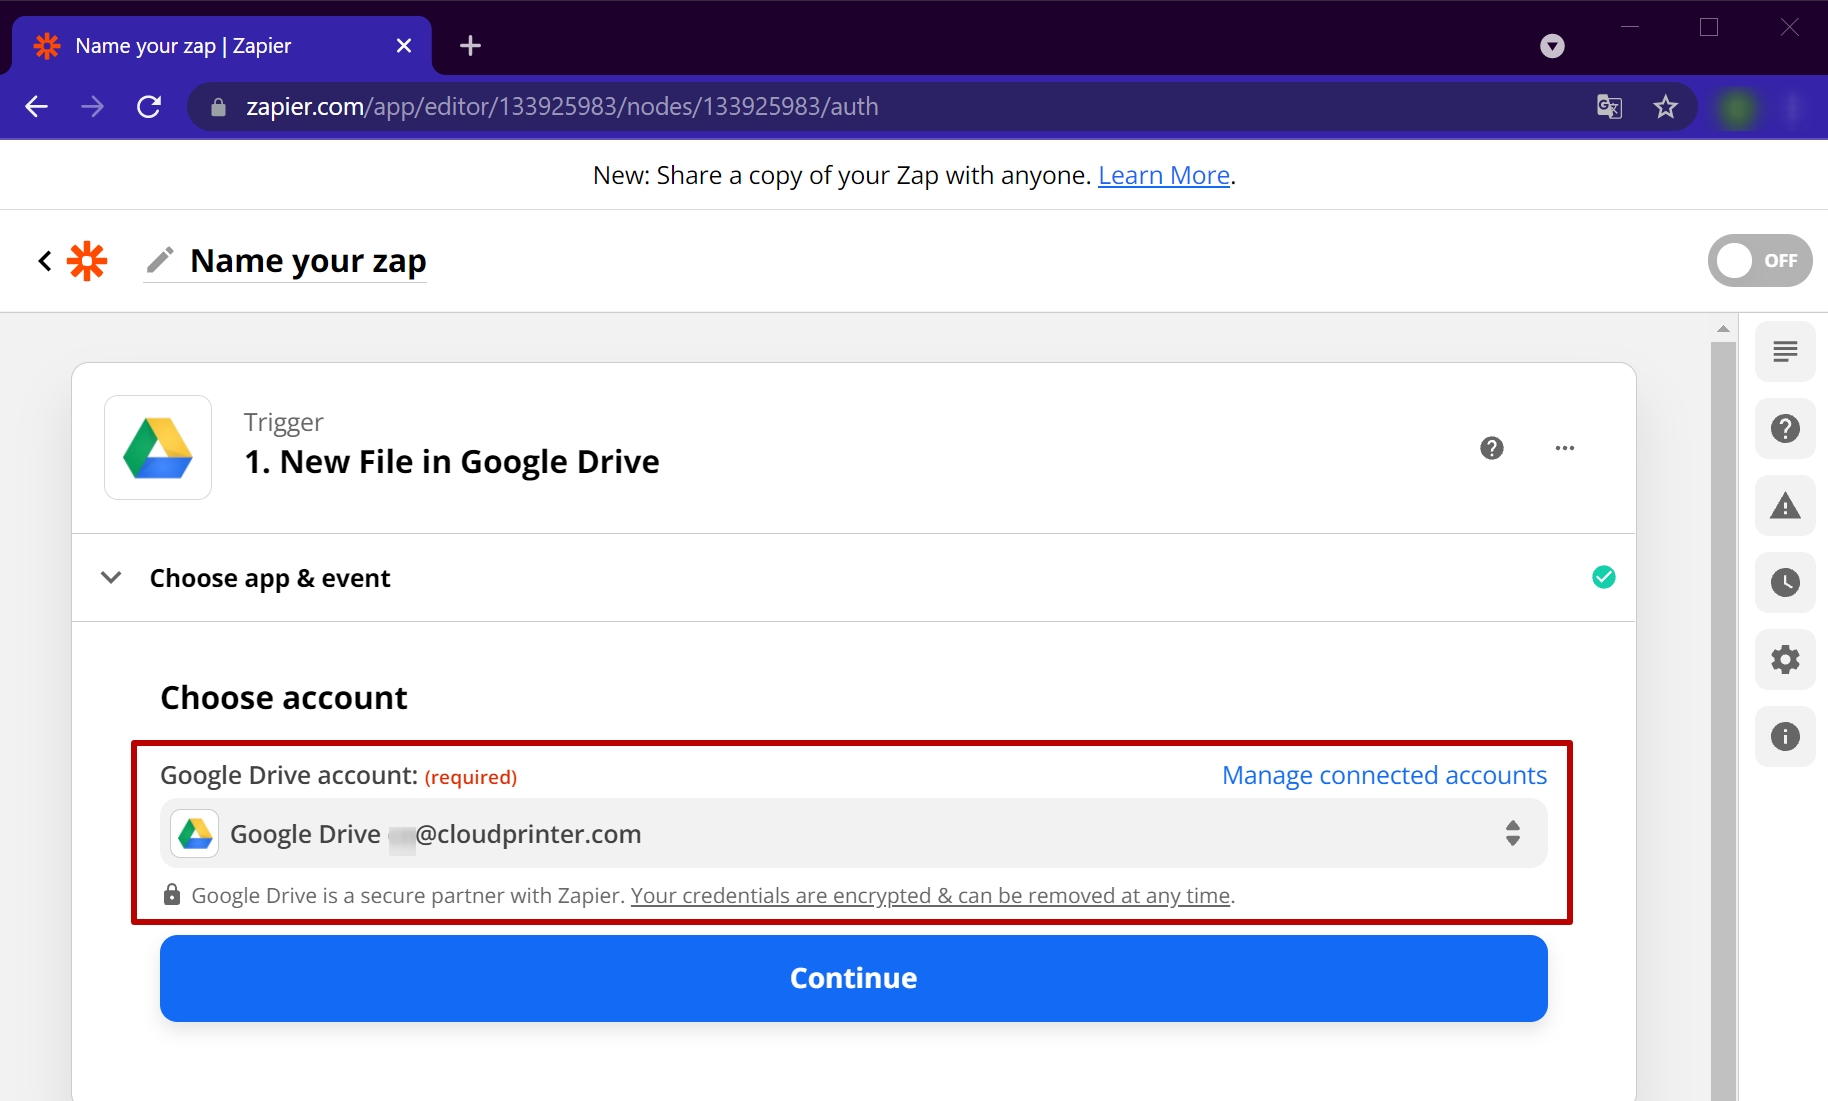Click the 'Google Drive account:' label
1828x1101 pixels.
point(289,775)
